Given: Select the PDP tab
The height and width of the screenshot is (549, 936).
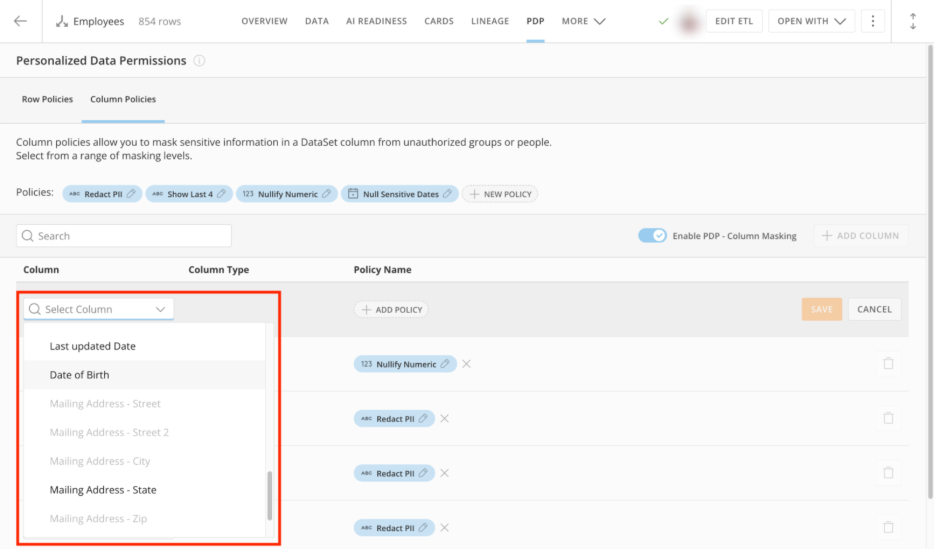Looking at the screenshot, I should 535,21.
